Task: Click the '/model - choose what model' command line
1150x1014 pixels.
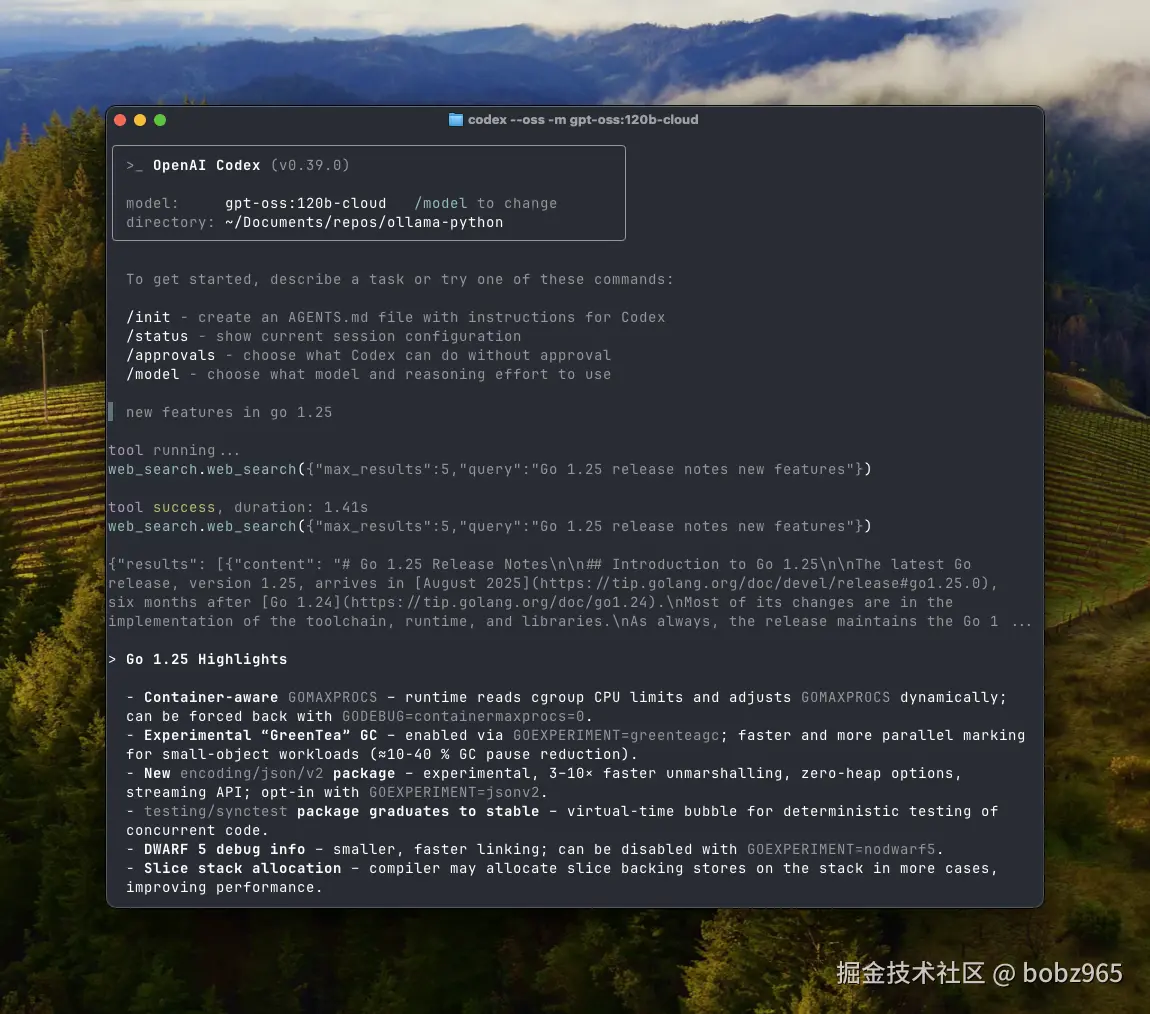Action: tap(368, 375)
